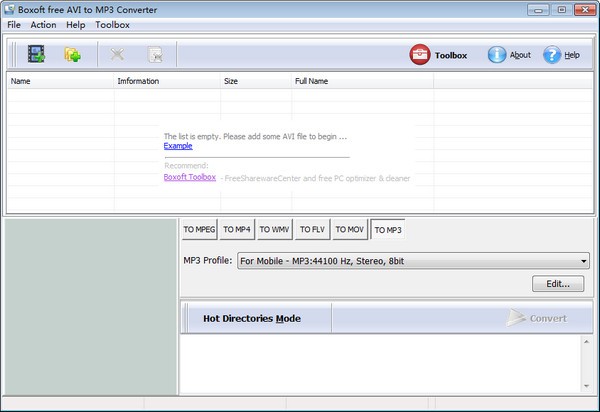Click the Edit... button
The width and height of the screenshot is (600, 412).
[x=558, y=284]
